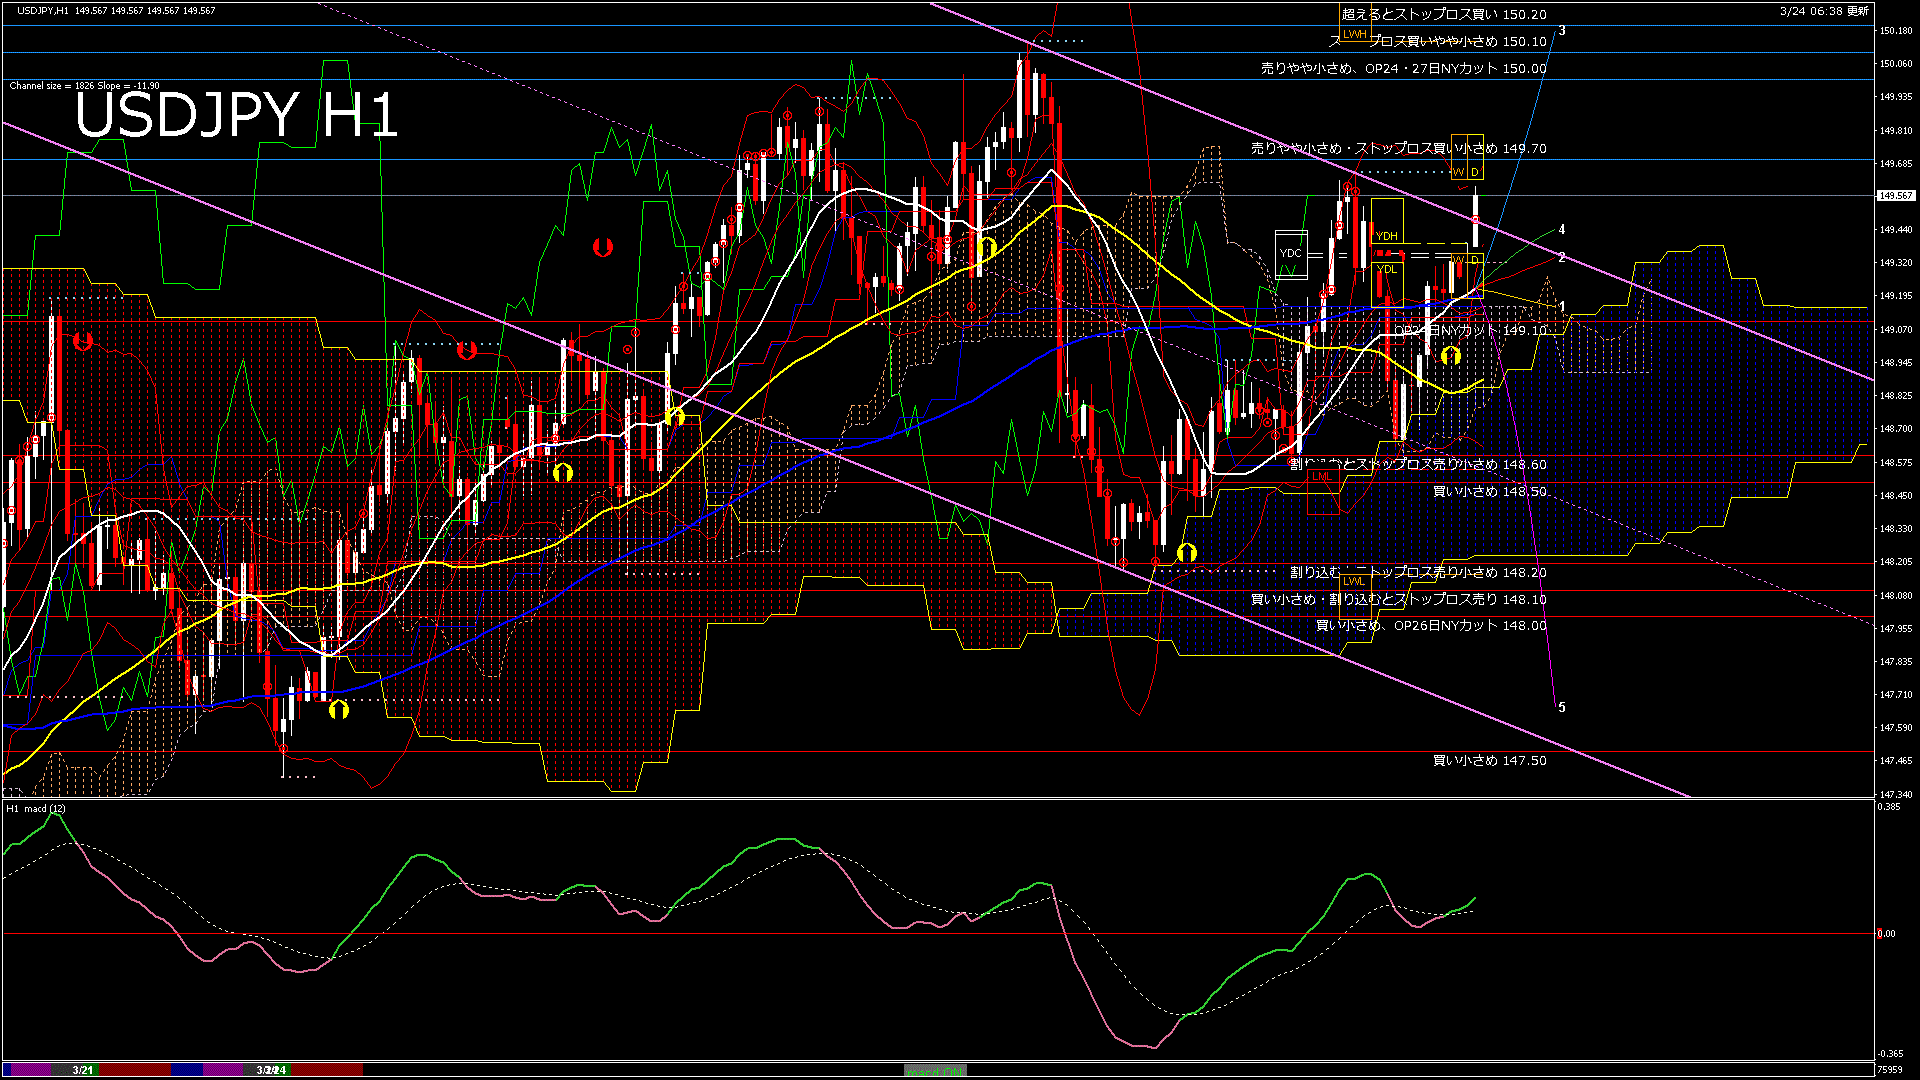The height and width of the screenshot is (1080, 1920).
Task: Click yellow up arrow above the 148.20 label
Action: (1187, 552)
